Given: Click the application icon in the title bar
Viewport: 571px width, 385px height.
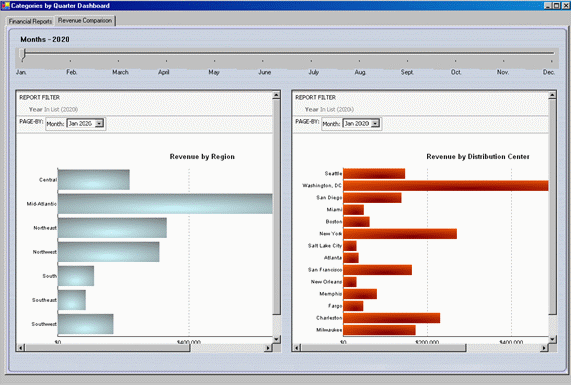Looking at the screenshot, I should (5, 5).
